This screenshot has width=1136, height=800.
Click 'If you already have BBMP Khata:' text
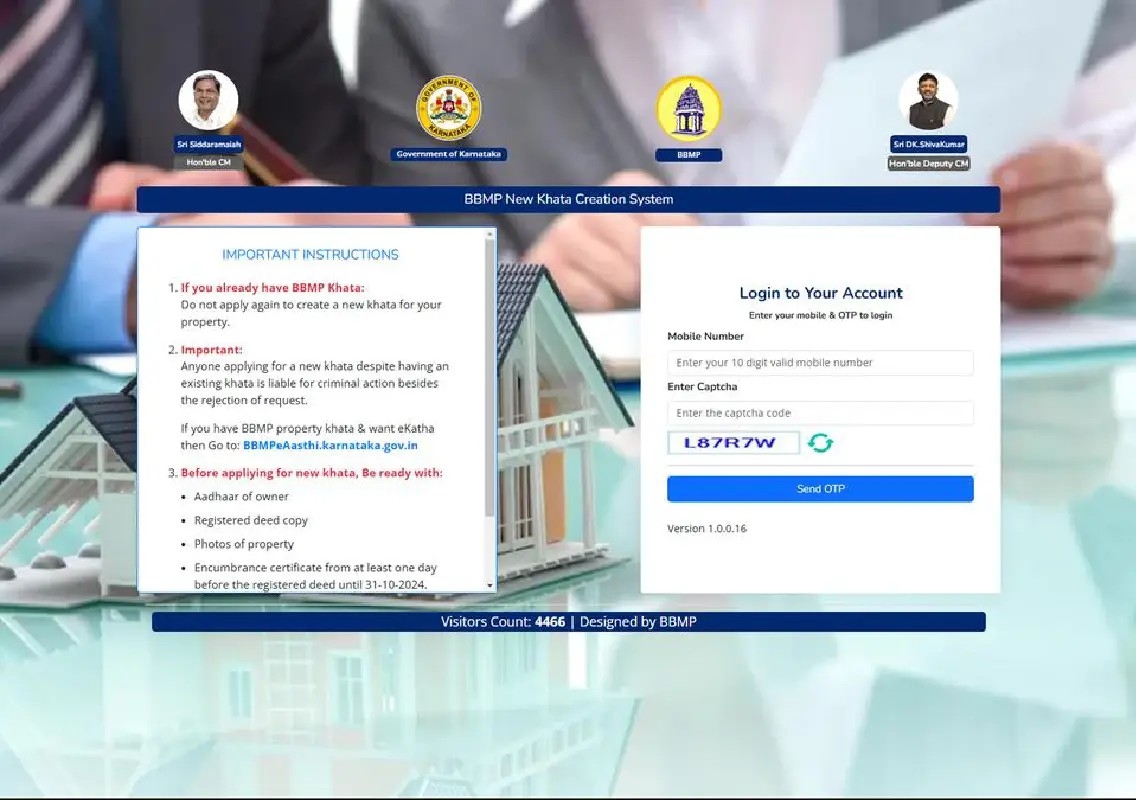pyautogui.click(x=272, y=288)
